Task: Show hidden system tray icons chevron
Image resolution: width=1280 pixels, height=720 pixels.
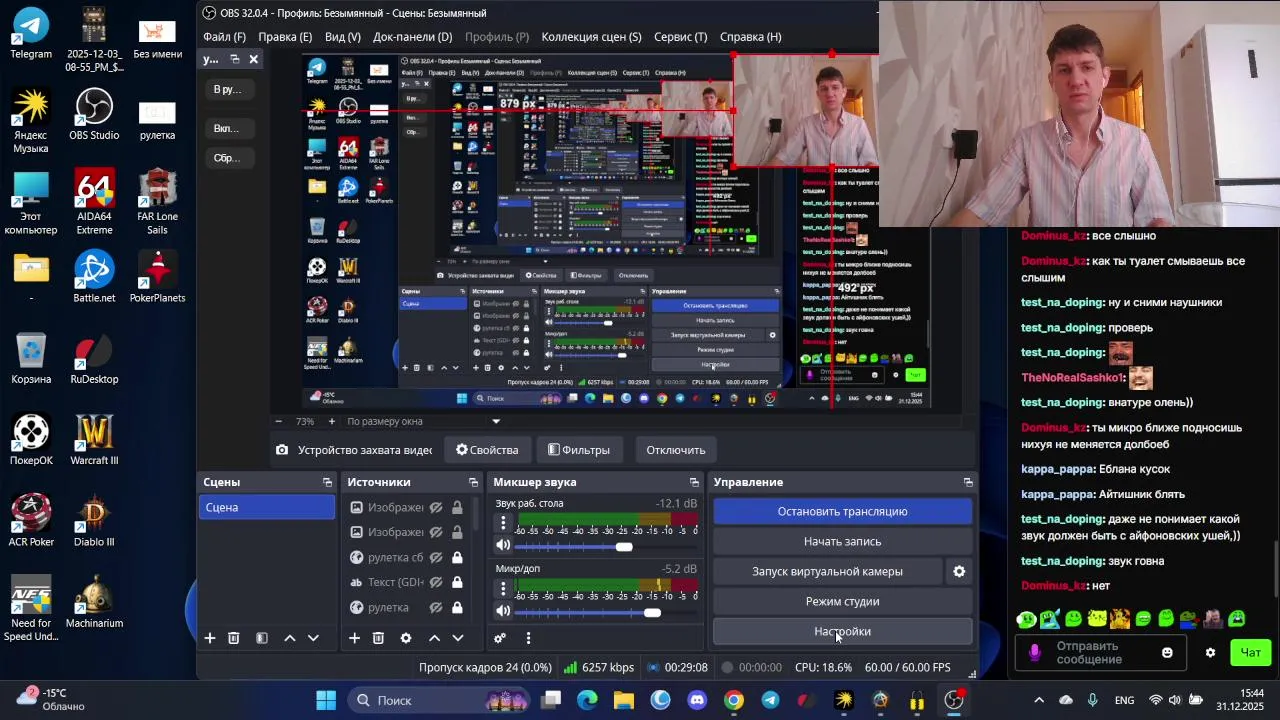Action: 1039,700
